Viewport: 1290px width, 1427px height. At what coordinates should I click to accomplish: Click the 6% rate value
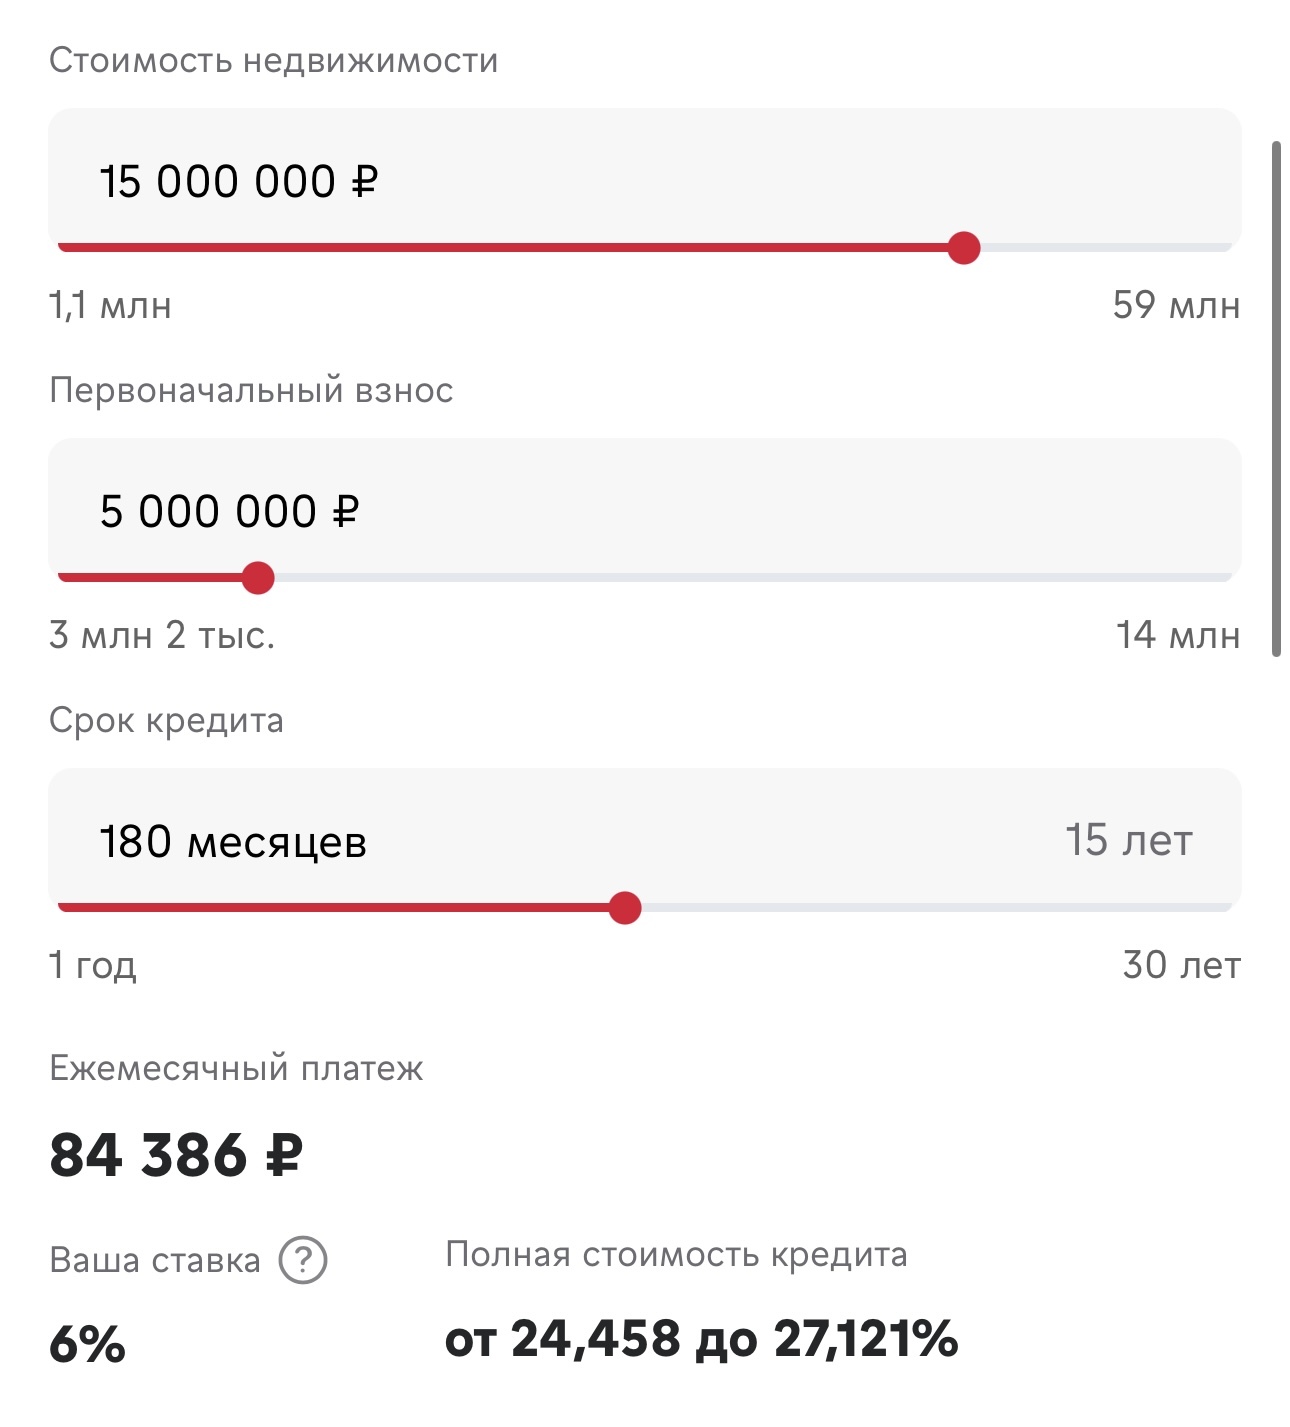click(88, 1344)
